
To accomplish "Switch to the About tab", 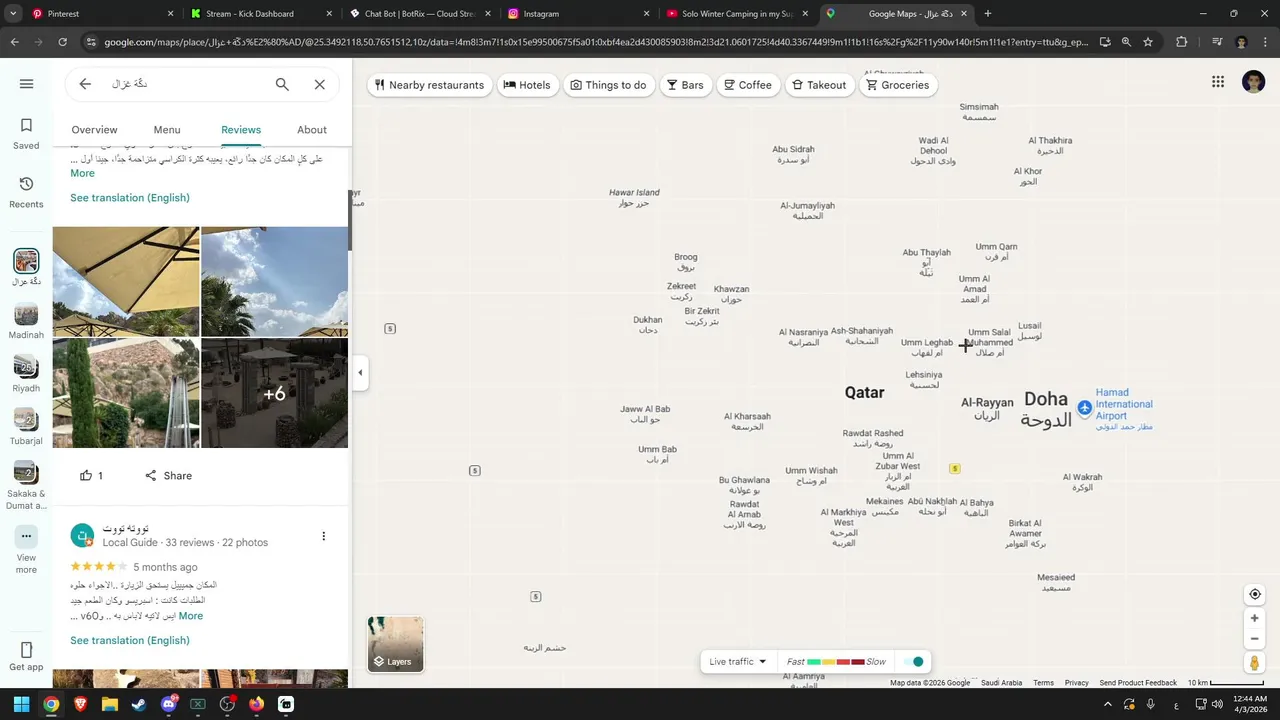I will pos(312,130).
